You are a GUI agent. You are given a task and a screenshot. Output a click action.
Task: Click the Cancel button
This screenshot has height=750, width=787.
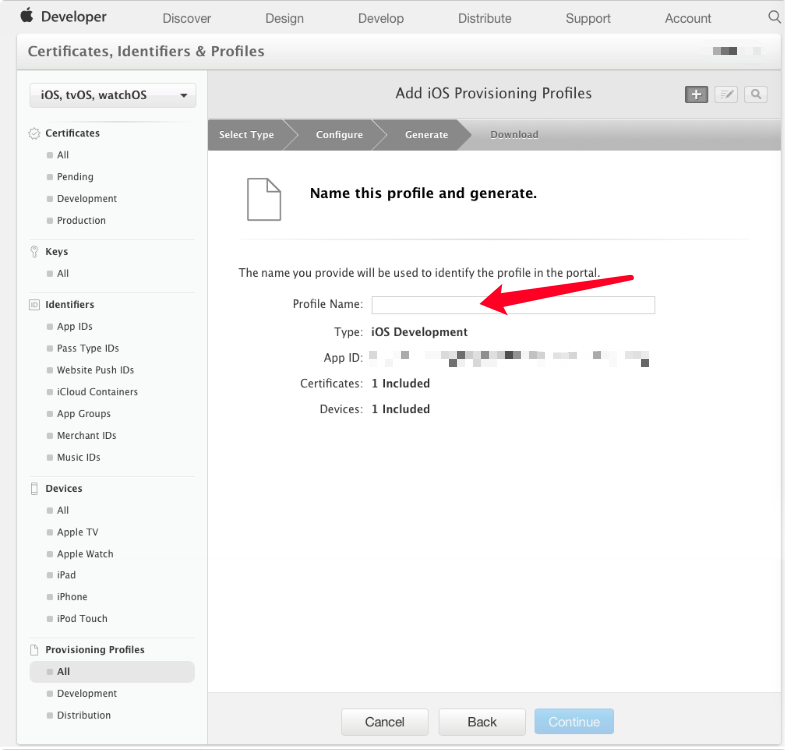coord(385,722)
